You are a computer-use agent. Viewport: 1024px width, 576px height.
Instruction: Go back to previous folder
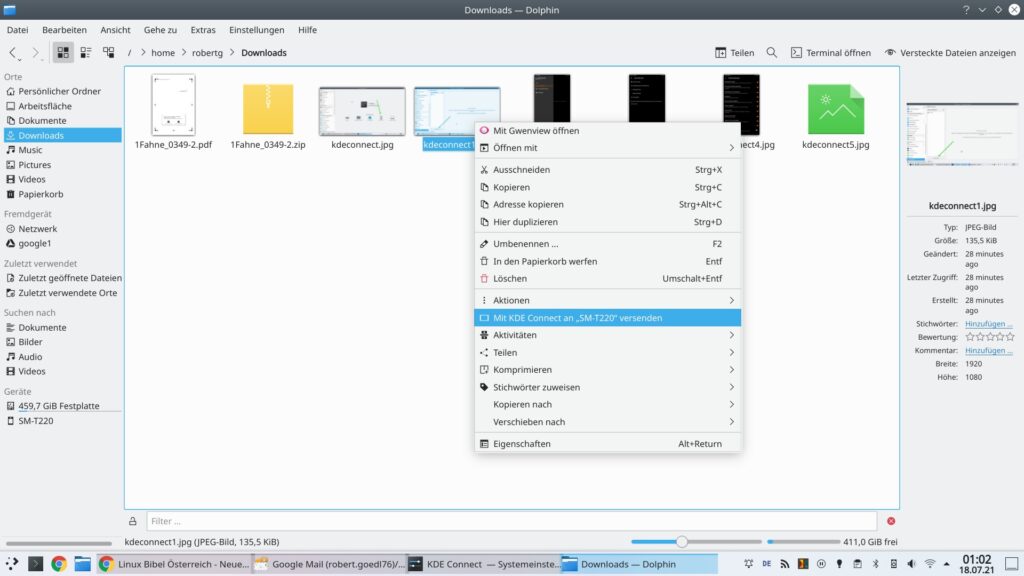[x=13, y=53]
